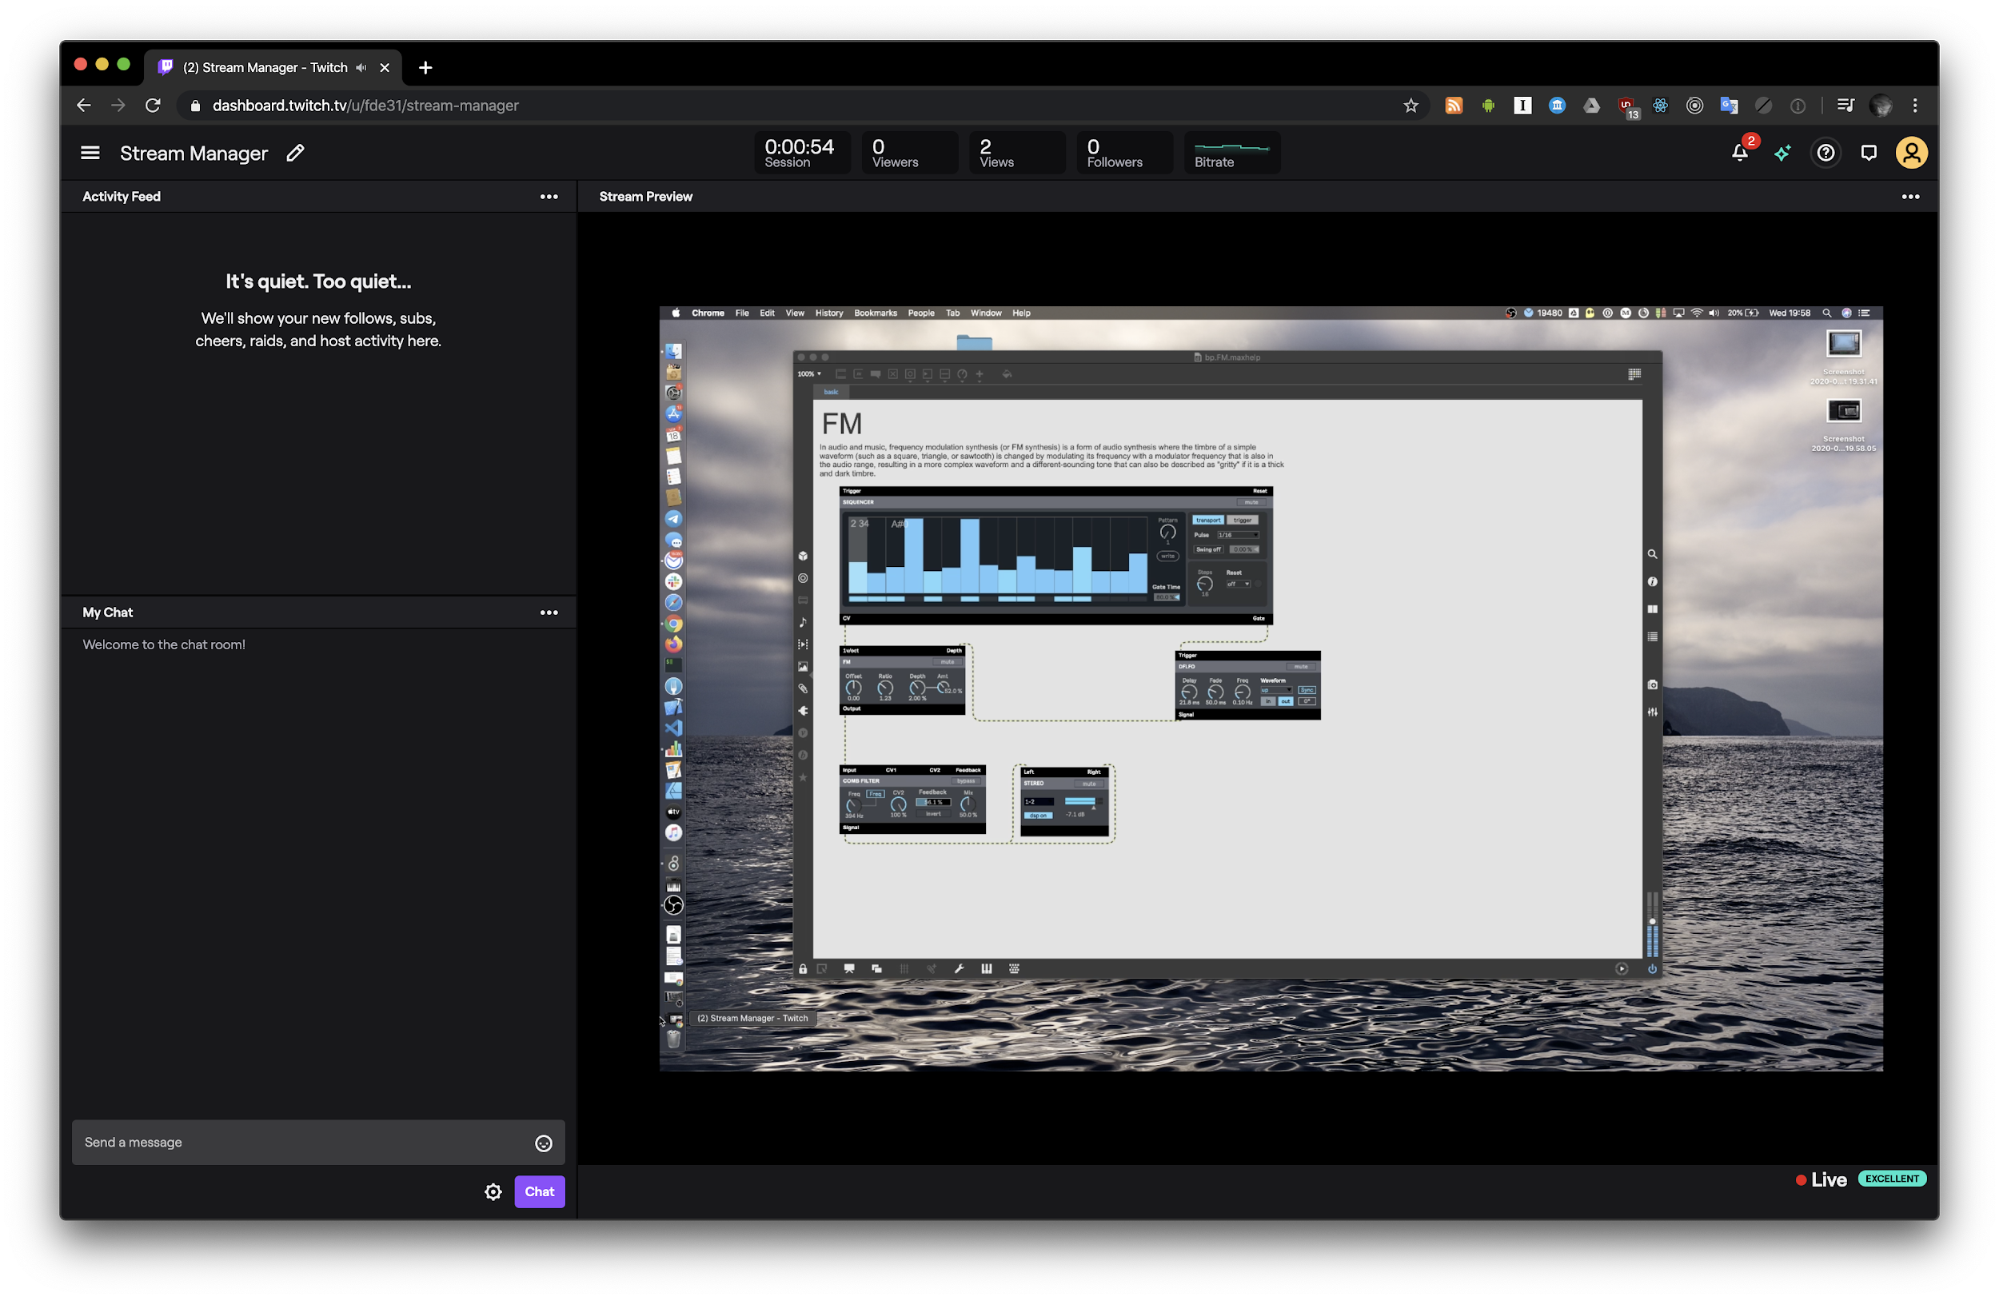Open Activity Feed three-dot options menu
Image resolution: width=1999 pixels, height=1300 pixels.
tap(549, 197)
